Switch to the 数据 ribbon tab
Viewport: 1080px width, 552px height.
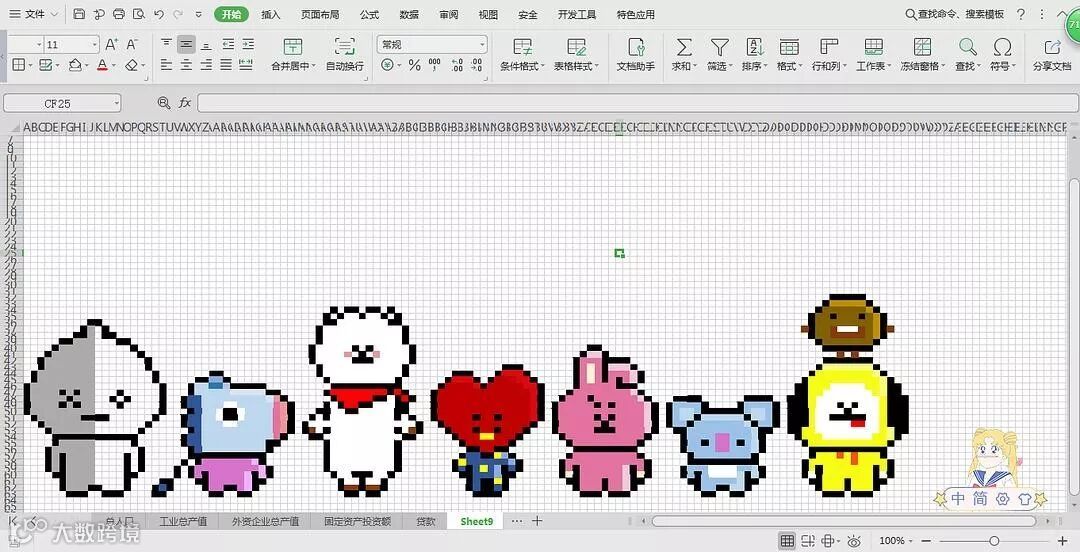click(409, 14)
